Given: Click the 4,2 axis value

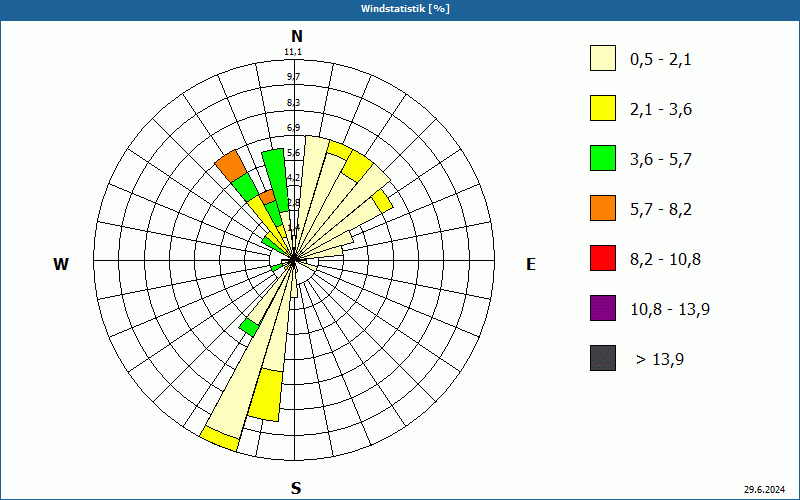Looking at the screenshot, I should [x=293, y=178].
